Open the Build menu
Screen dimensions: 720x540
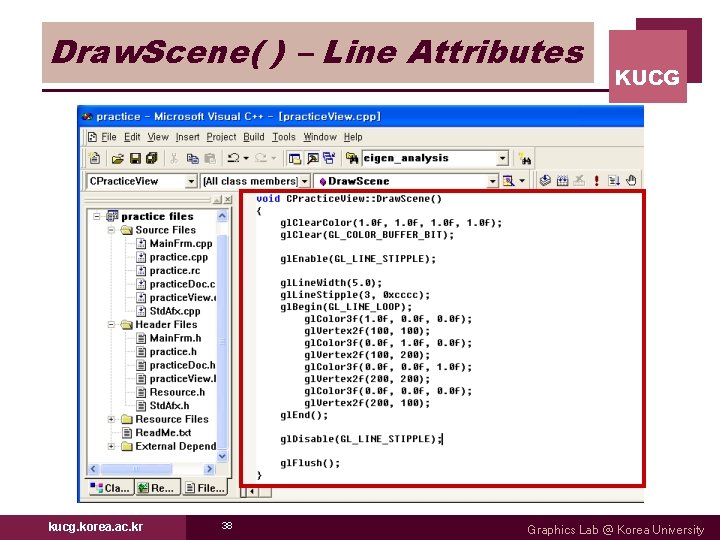253,137
